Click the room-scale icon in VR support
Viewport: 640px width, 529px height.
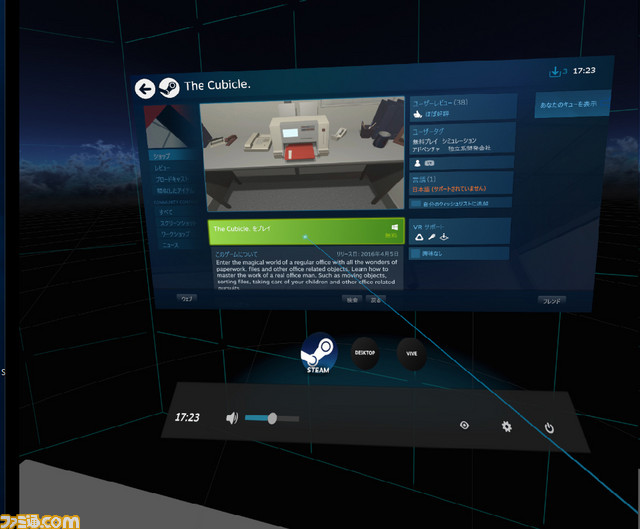[444, 237]
